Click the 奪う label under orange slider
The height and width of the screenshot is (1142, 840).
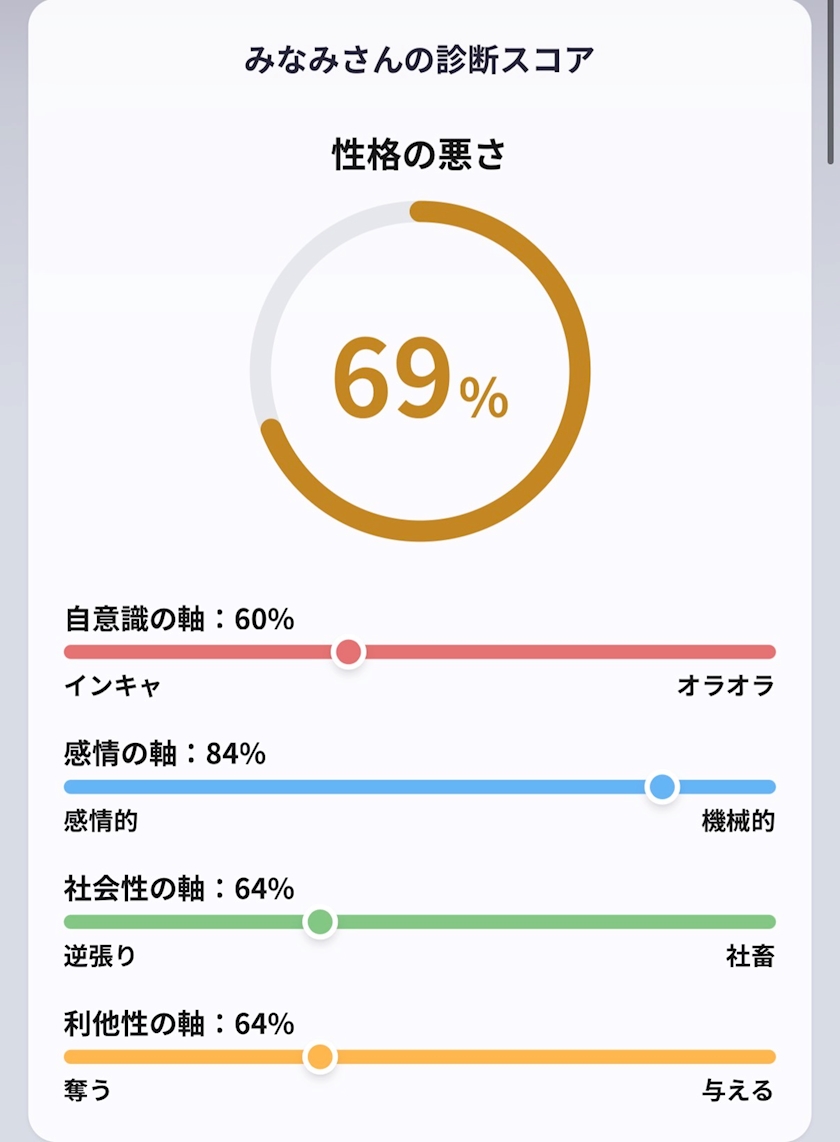87,1090
